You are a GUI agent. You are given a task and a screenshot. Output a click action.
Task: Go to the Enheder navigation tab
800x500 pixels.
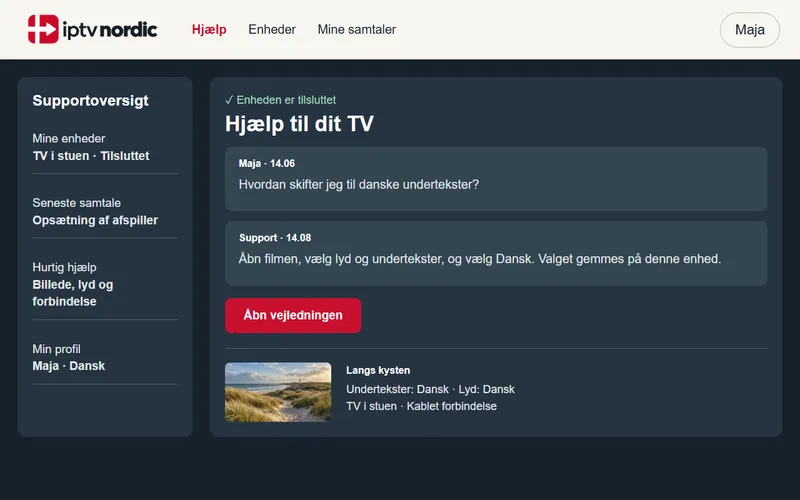click(x=272, y=30)
